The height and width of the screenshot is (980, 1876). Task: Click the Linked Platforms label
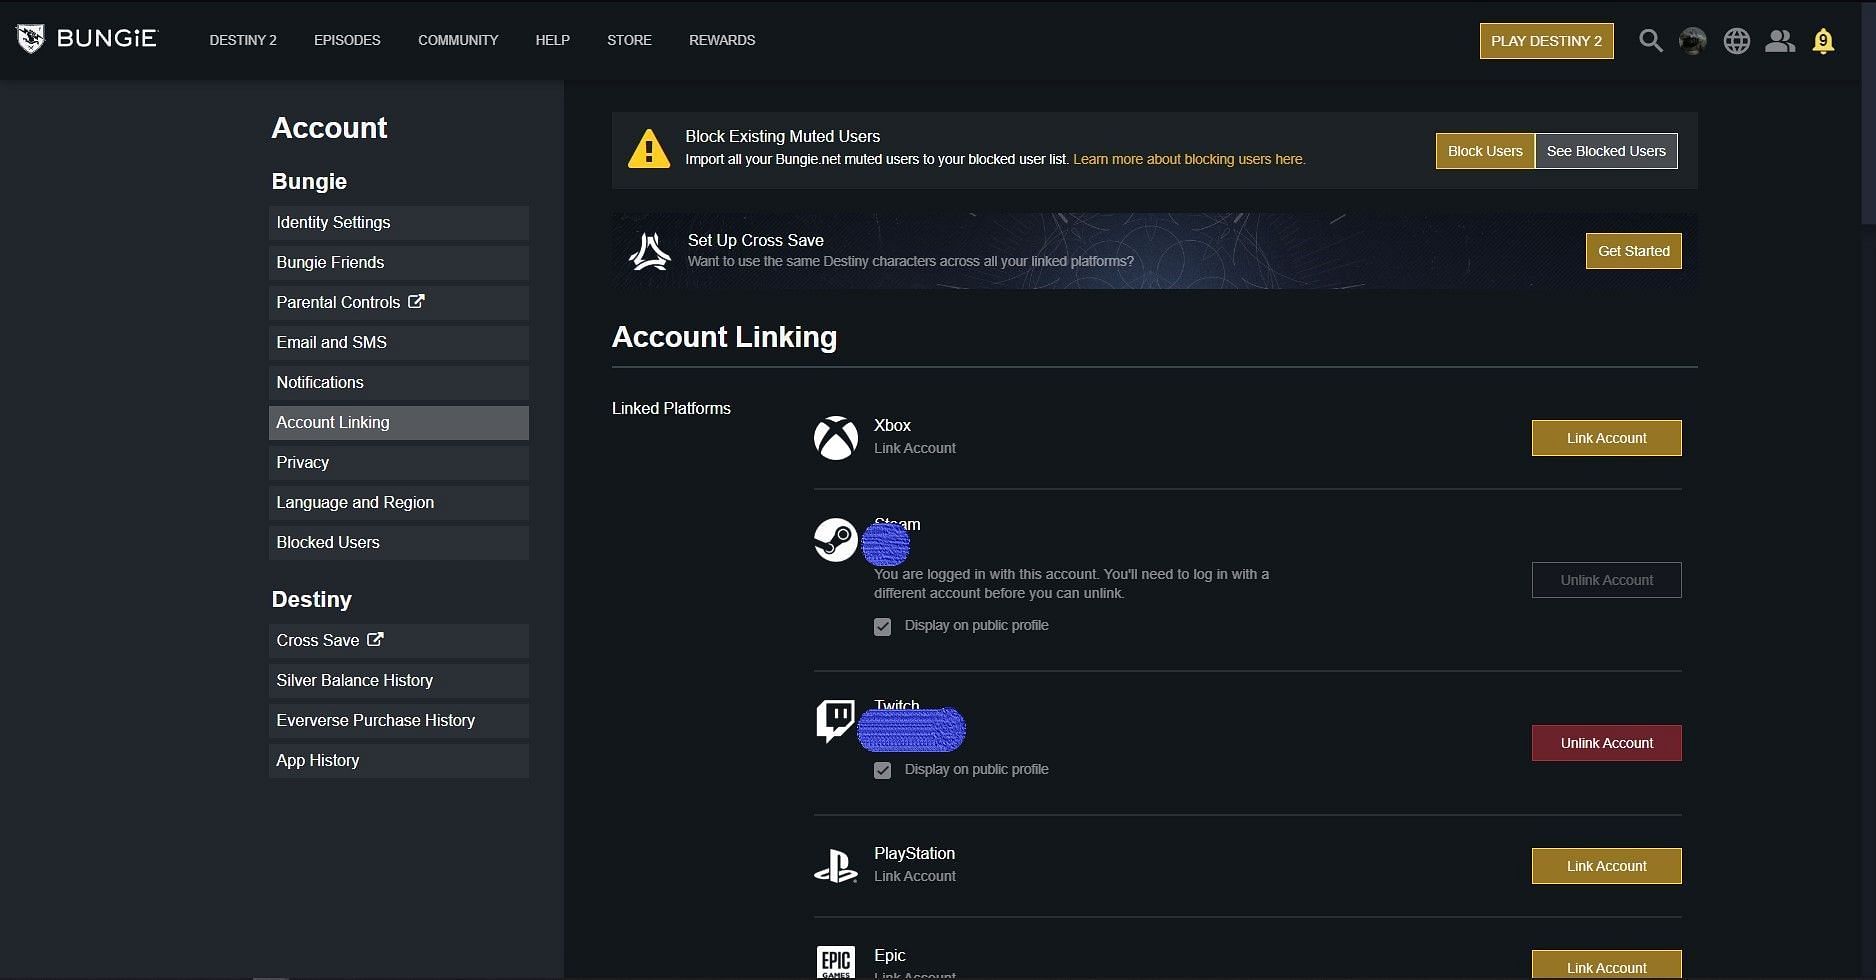pos(671,408)
